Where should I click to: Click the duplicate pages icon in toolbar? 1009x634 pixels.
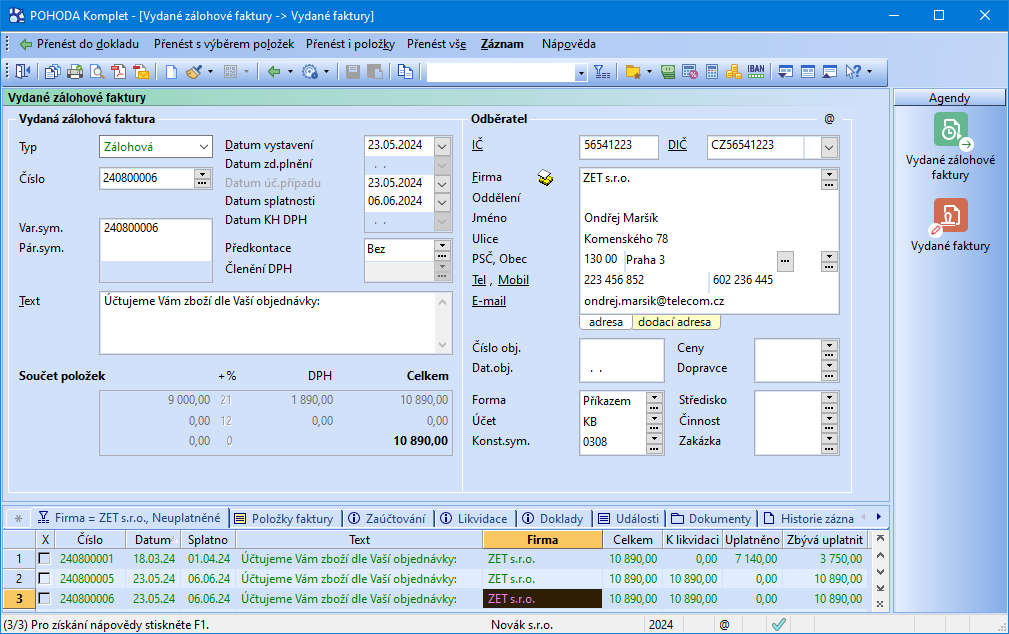coord(405,71)
